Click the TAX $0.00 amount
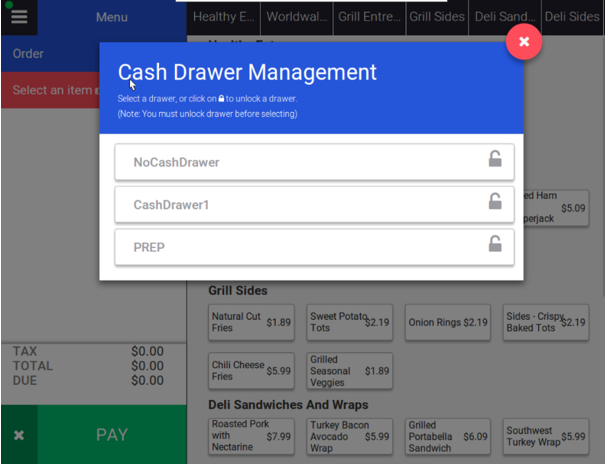This screenshot has width=605, height=464. [x=147, y=351]
